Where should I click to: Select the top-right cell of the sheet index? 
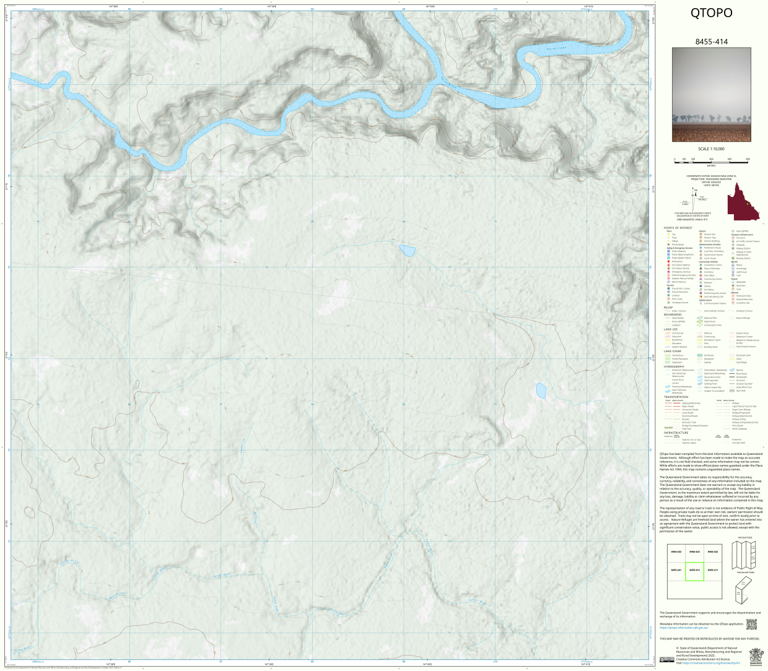pos(713,552)
